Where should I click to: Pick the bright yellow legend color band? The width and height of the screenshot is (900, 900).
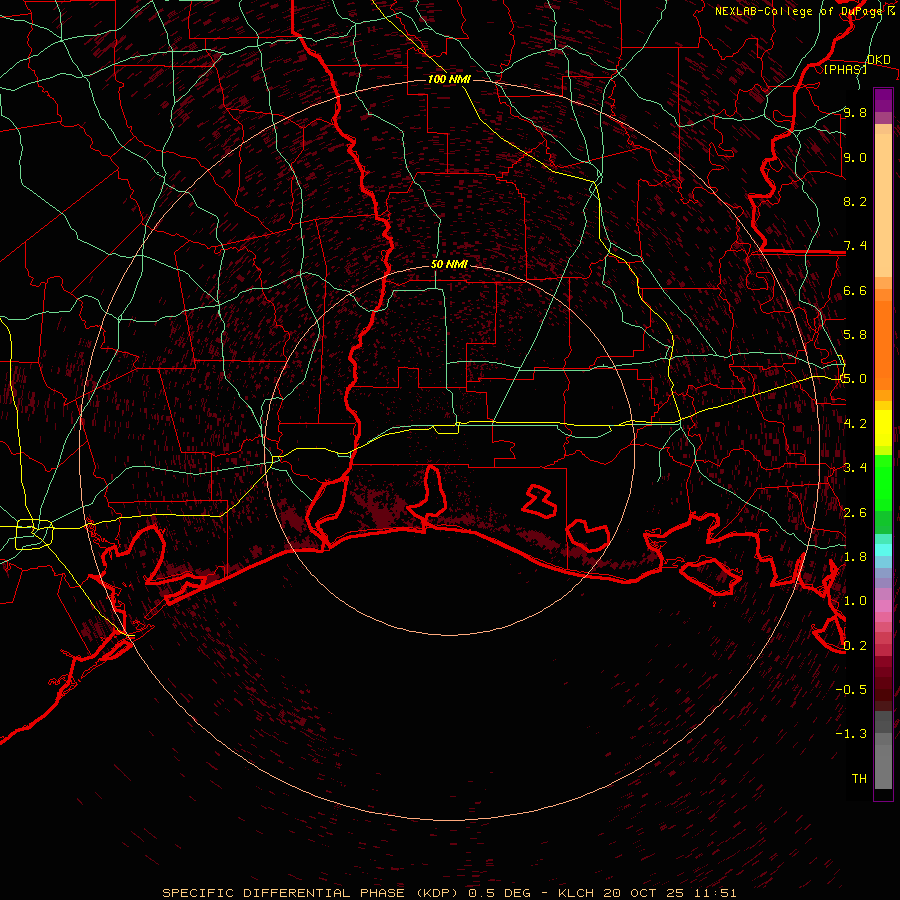883,428
